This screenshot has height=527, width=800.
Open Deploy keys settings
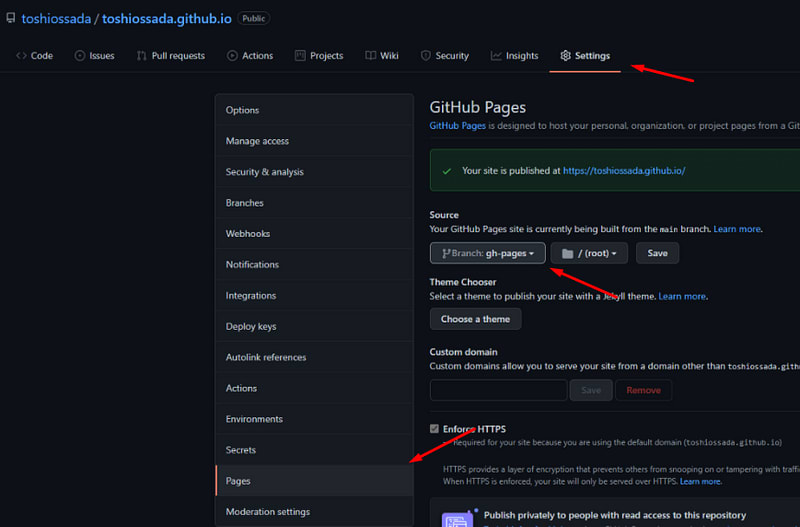pyautogui.click(x=314, y=327)
